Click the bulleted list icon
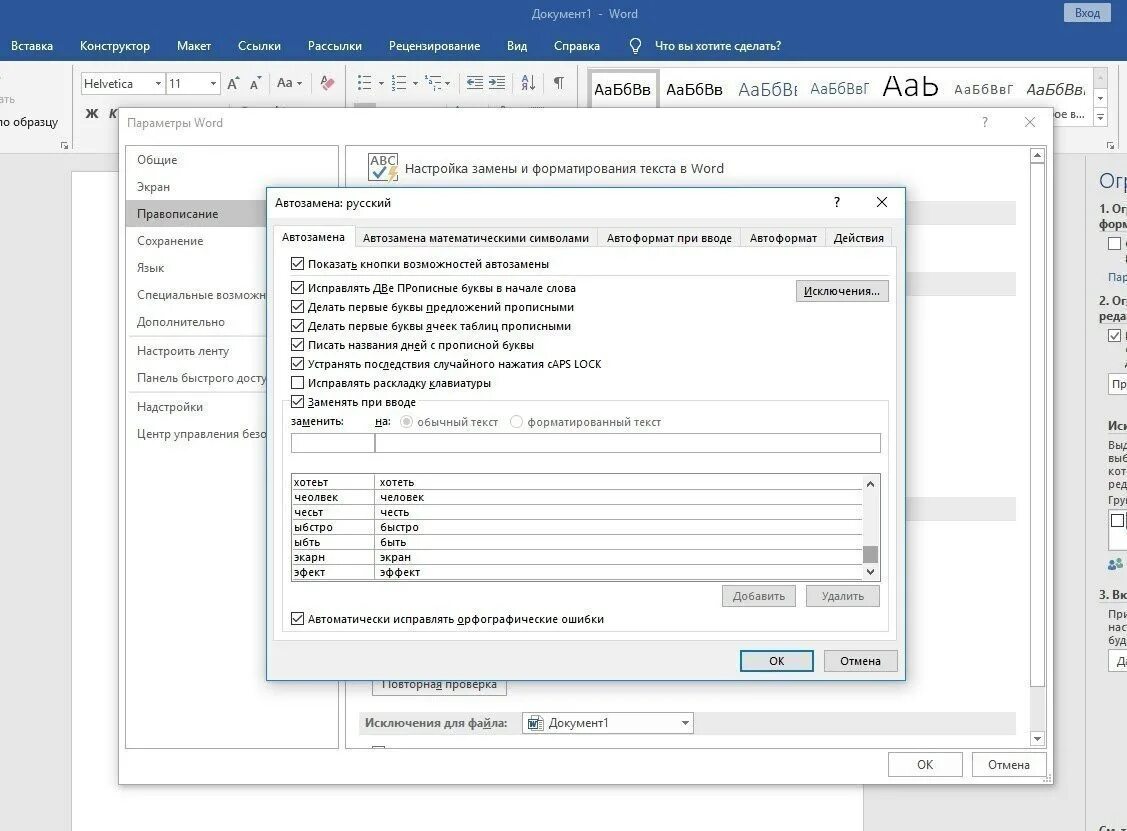This screenshot has height=831, width=1127. point(364,83)
